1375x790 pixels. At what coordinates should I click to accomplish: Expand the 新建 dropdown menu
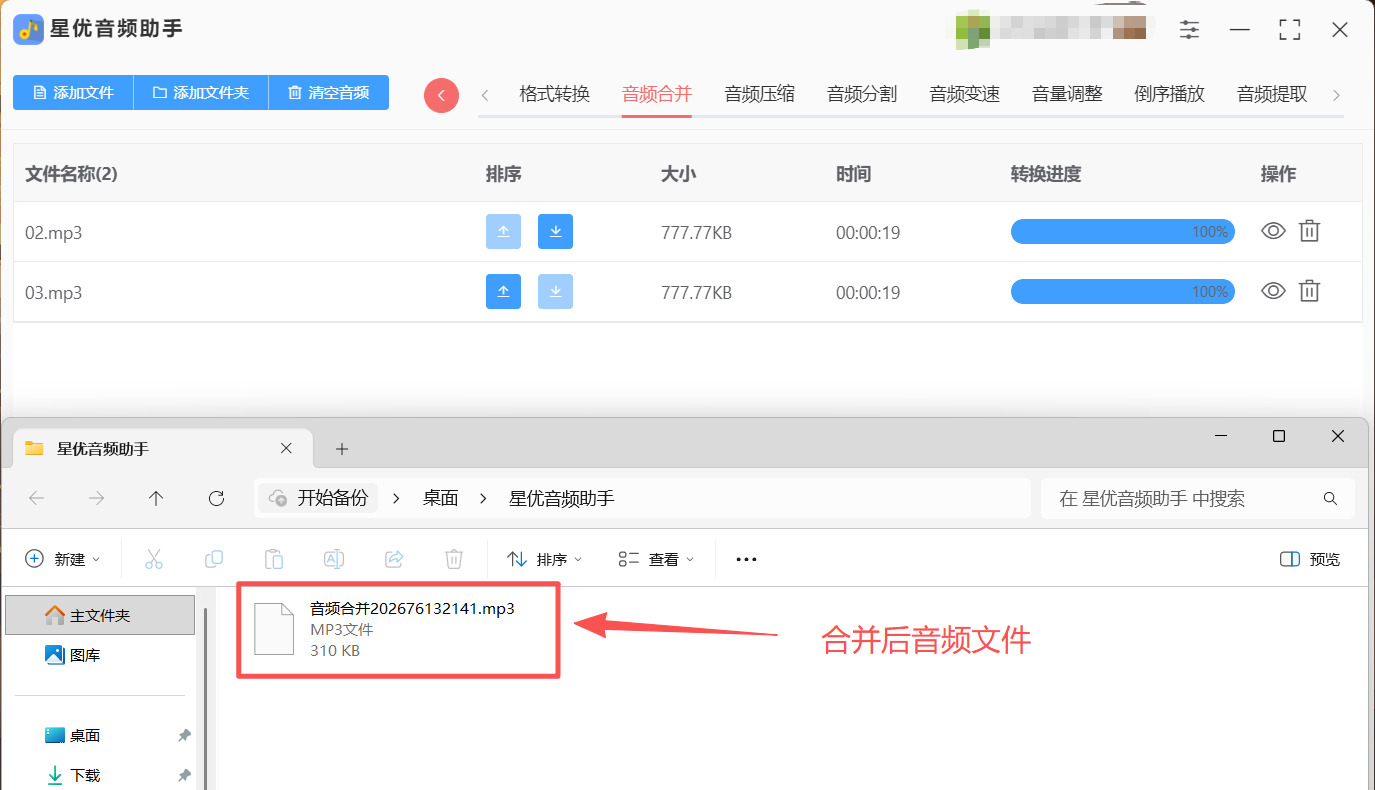[63, 559]
